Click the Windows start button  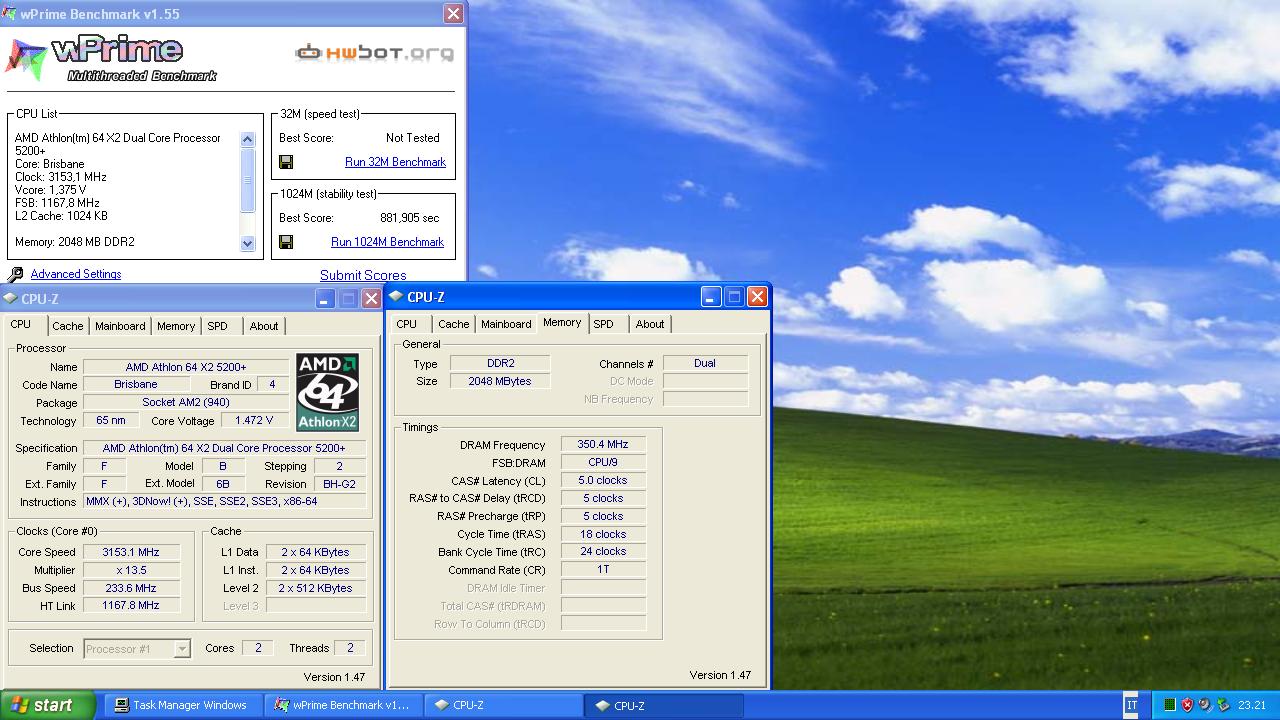tap(48, 705)
